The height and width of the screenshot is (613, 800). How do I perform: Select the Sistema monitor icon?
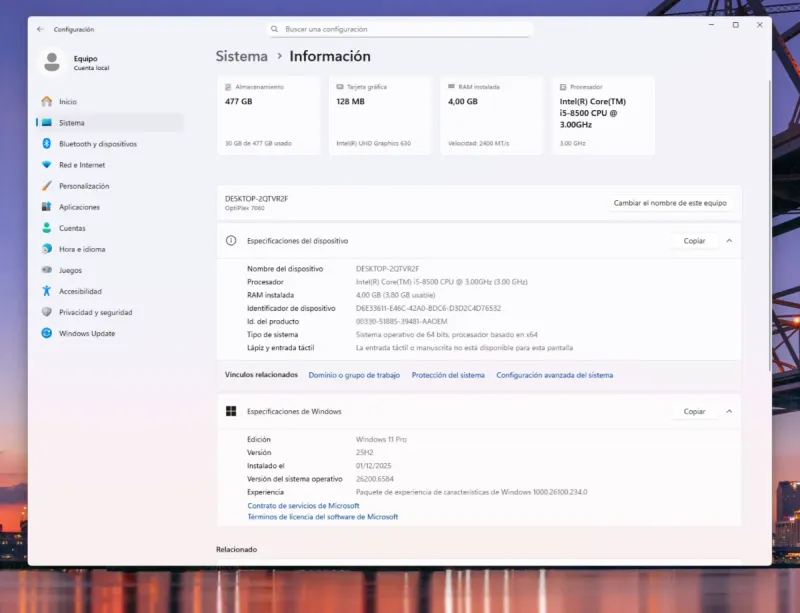click(47, 122)
